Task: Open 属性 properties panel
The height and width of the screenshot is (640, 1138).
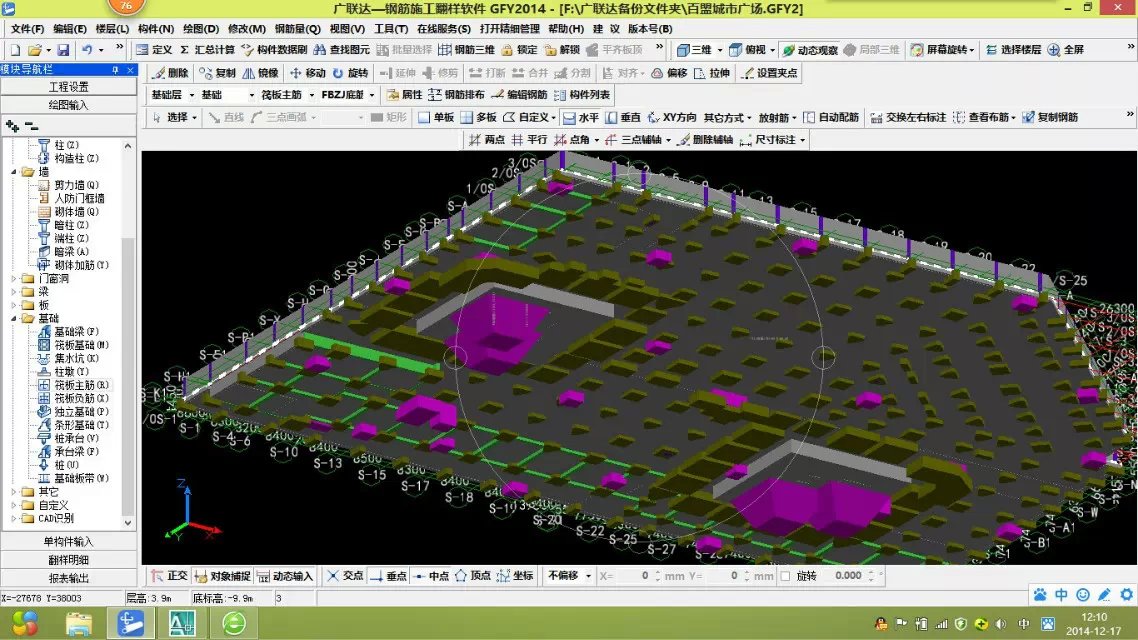Action: (404, 95)
